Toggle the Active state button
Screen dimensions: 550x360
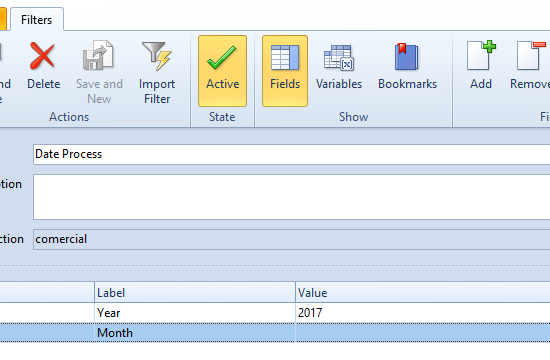click(222, 71)
